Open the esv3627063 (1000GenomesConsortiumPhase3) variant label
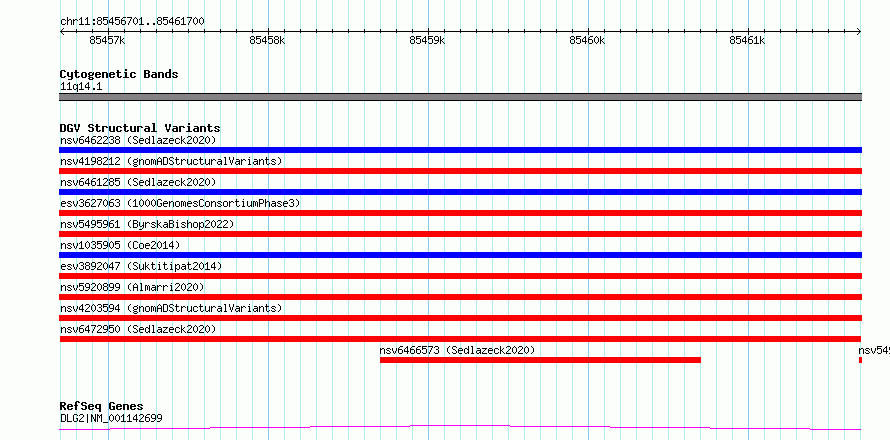This screenshot has width=890, height=440. click(180, 203)
